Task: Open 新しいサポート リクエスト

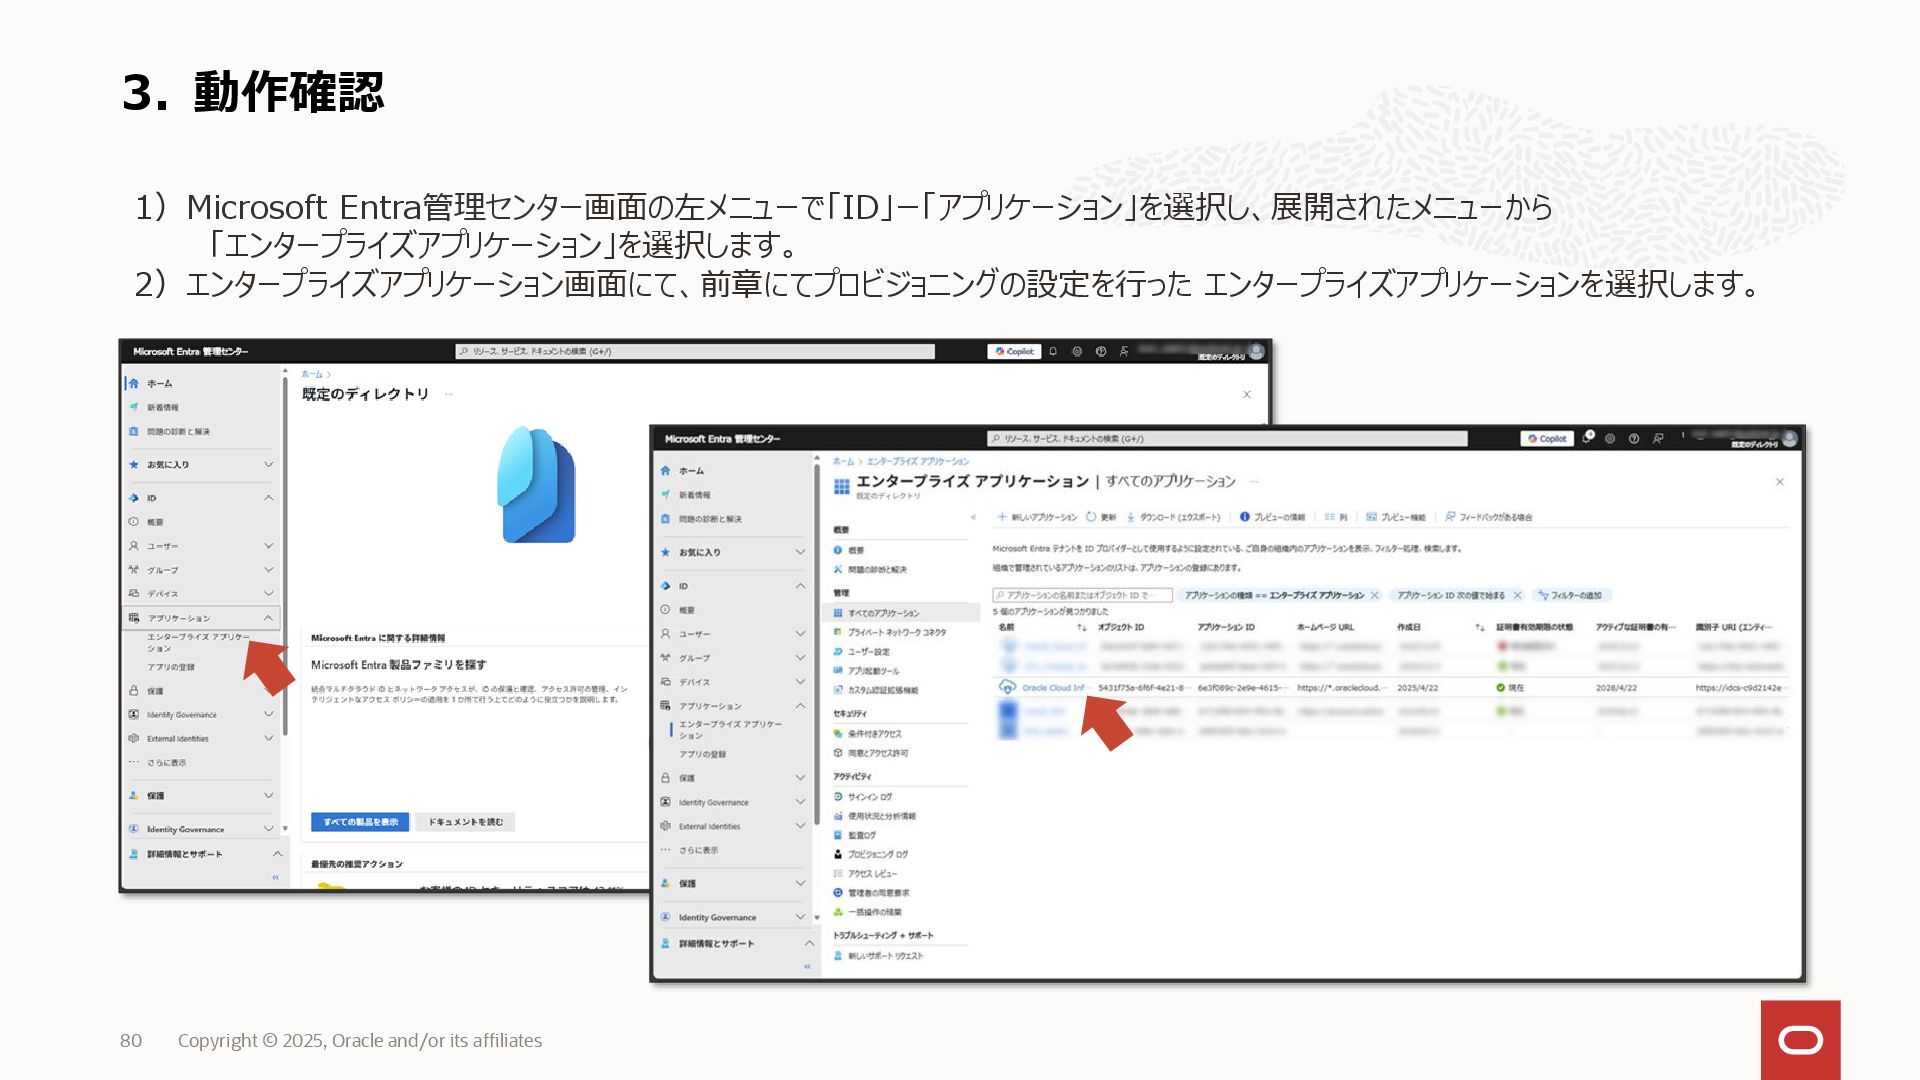Action: pyautogui.click(x=885, y=956)
